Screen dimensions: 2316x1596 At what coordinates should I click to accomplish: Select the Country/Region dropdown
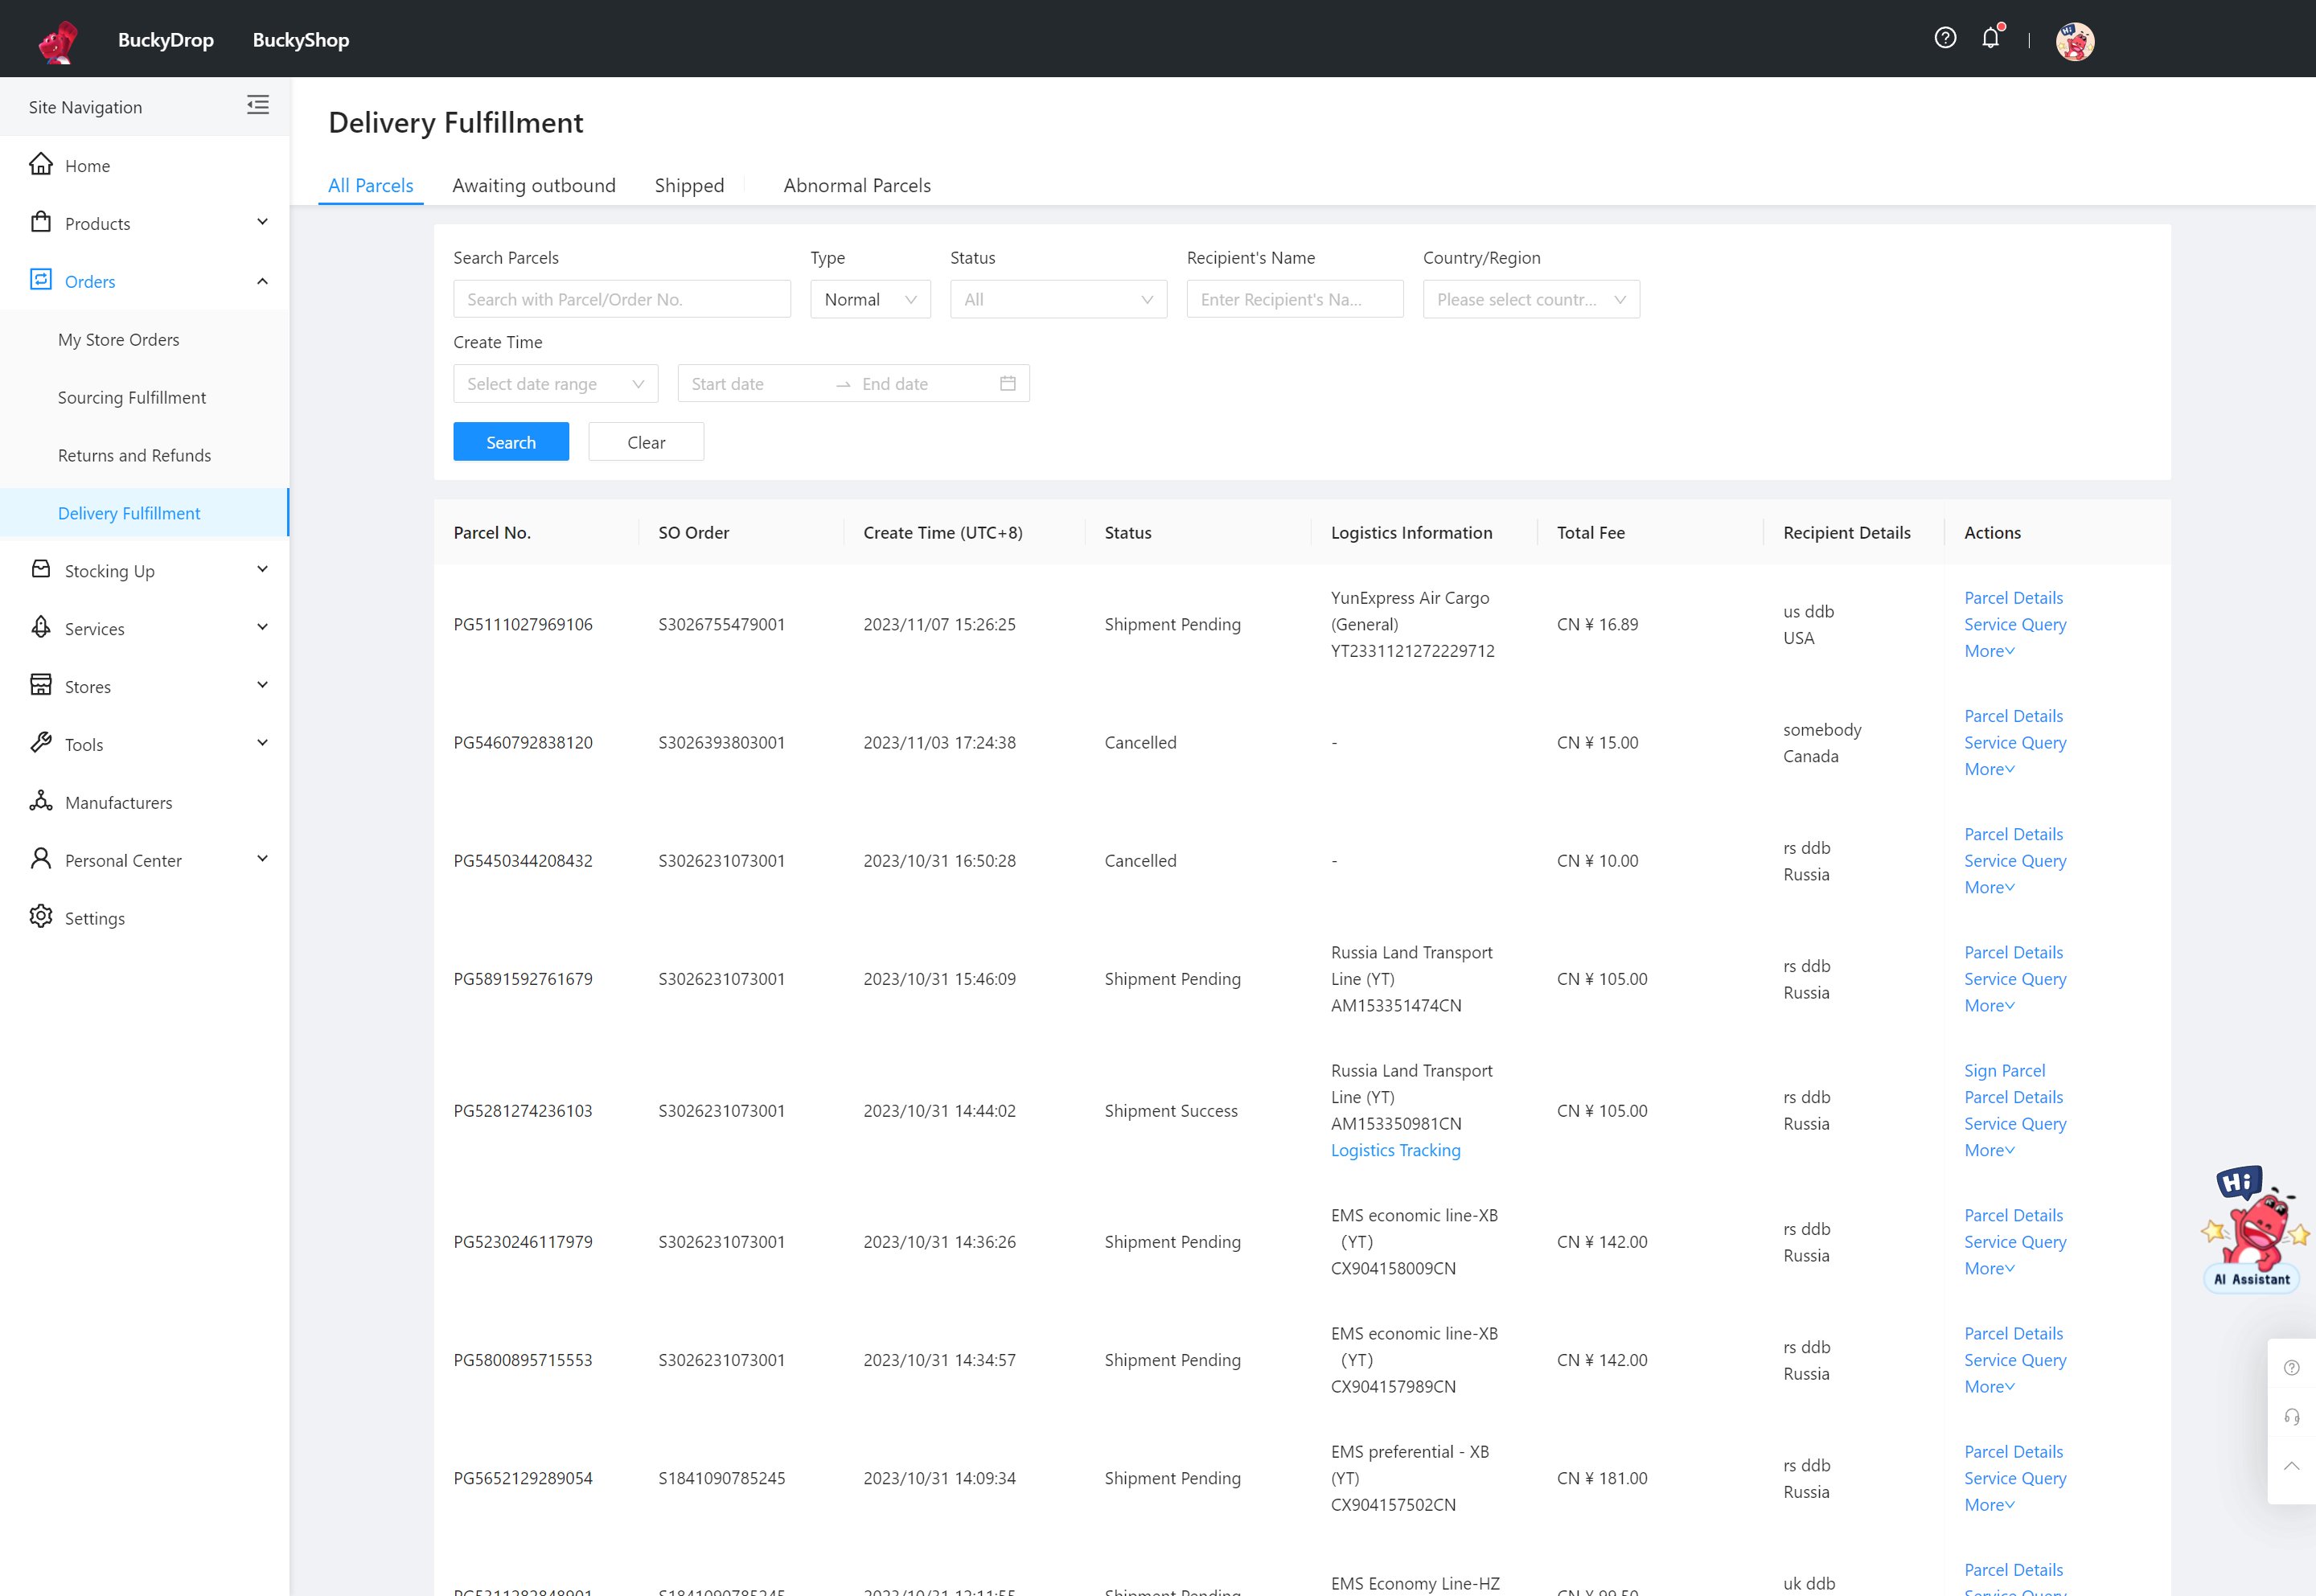(1530, 297)
